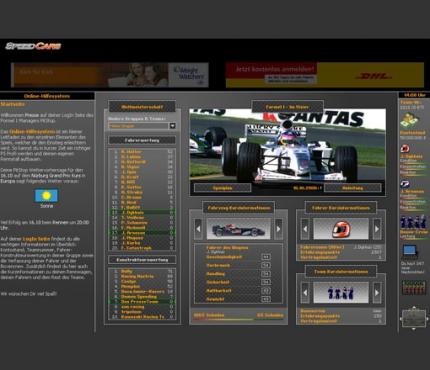Click the track map icon at sidebar bottom
Viewport: 430px width, 370px height.
[414, 318]
